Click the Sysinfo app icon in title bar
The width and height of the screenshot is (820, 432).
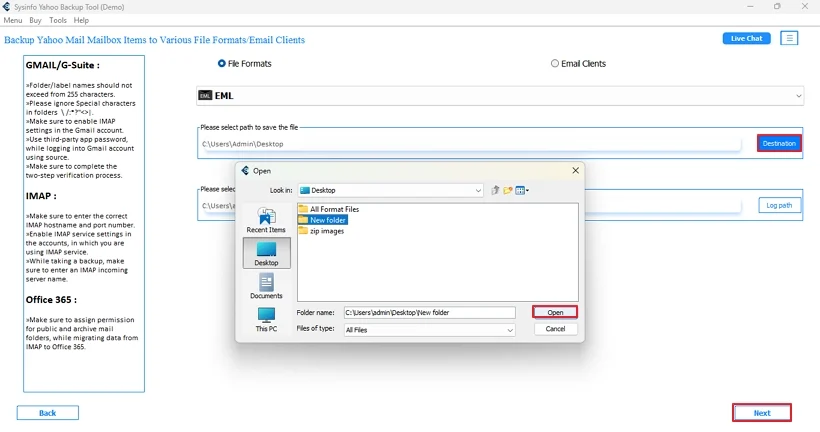coord(6,7)
